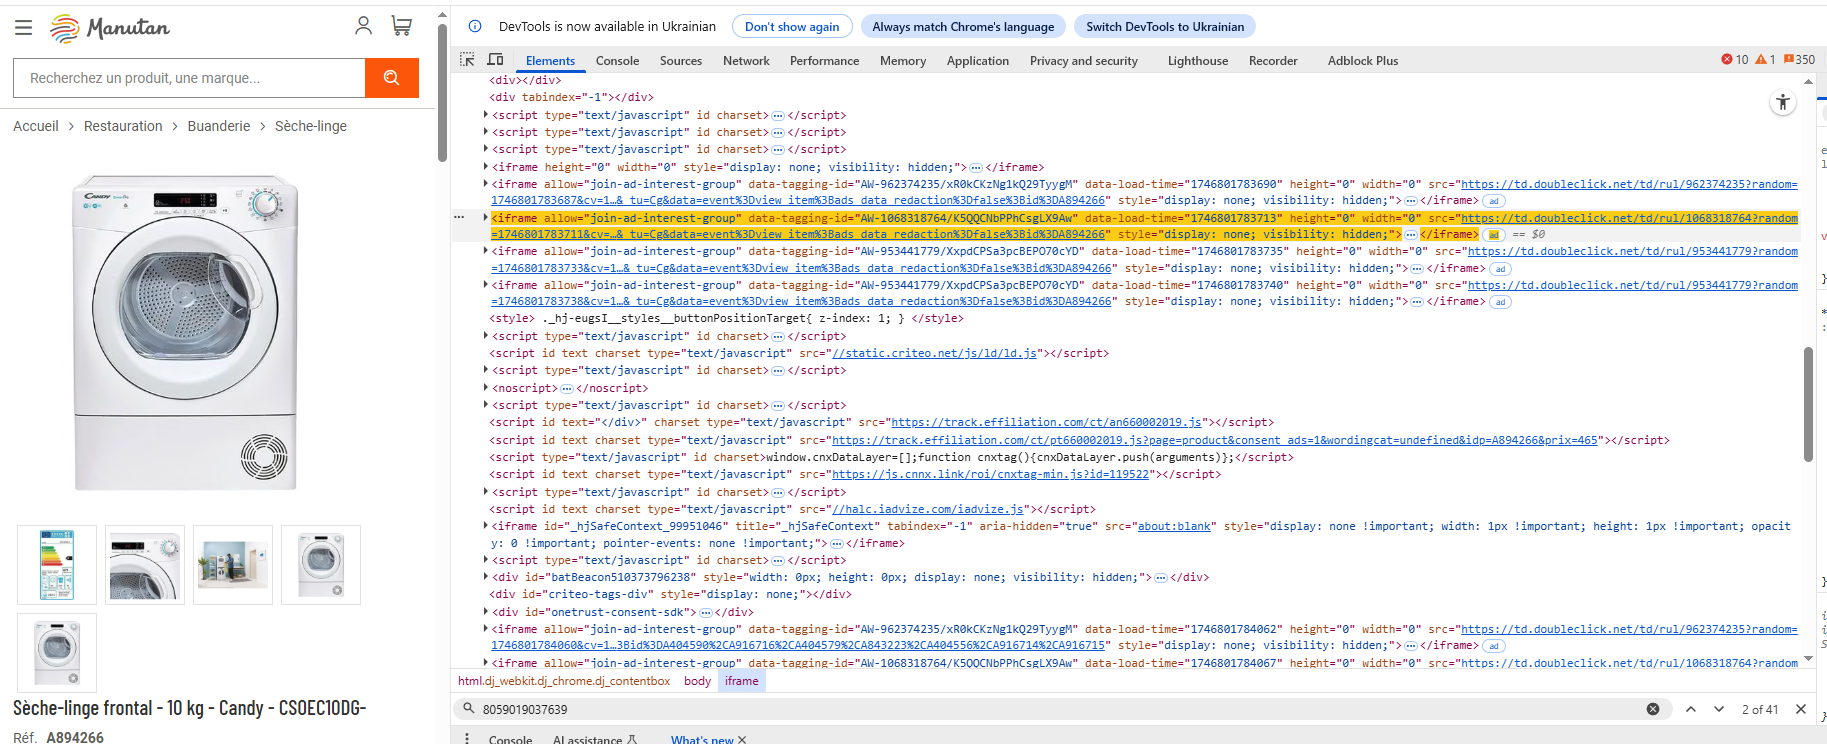Go to next search result

(x=1719, y=709)
